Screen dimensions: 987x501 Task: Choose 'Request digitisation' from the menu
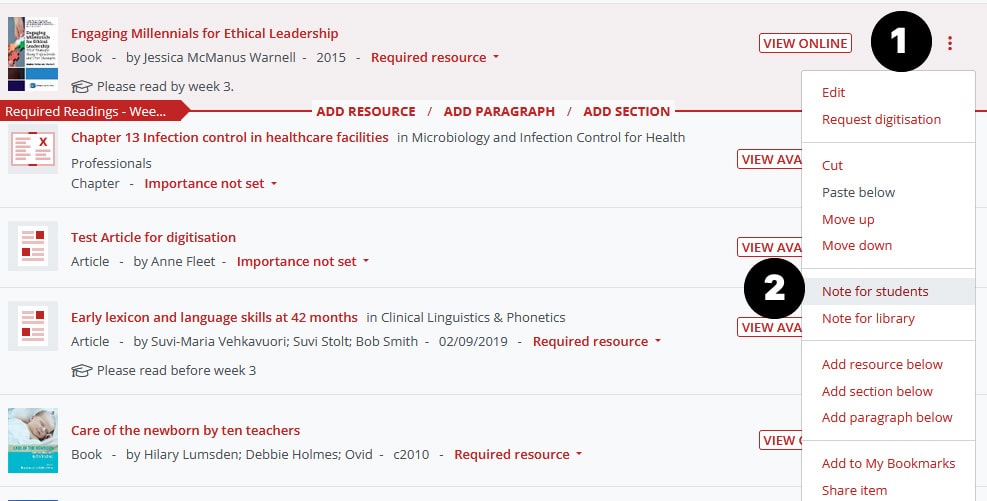tap(881, 120)
